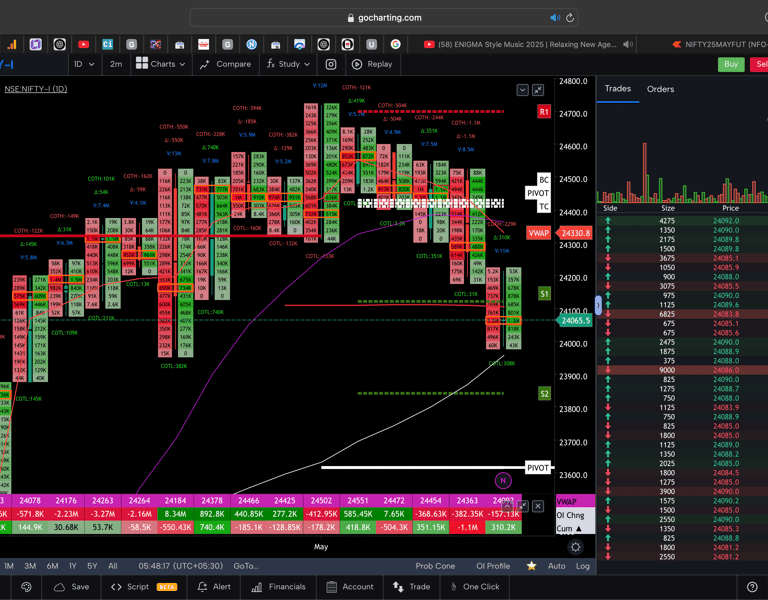Click the gocharting.com address bar

(384, 18)
